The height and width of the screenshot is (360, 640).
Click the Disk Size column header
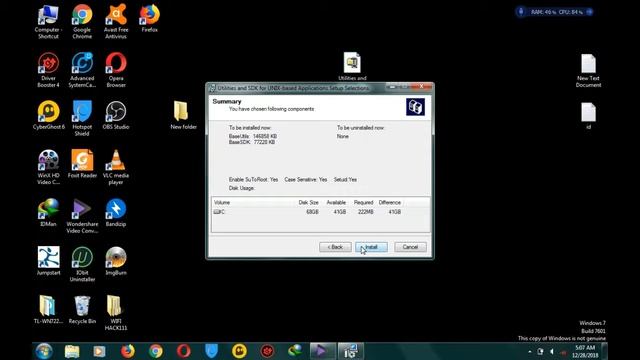308,202
